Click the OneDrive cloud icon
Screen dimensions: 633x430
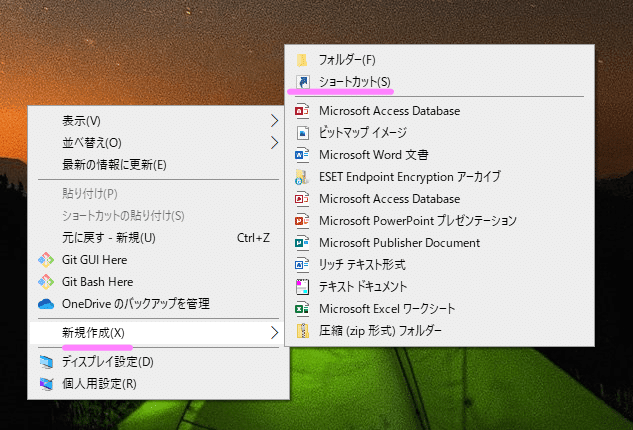tap(46, 304)
